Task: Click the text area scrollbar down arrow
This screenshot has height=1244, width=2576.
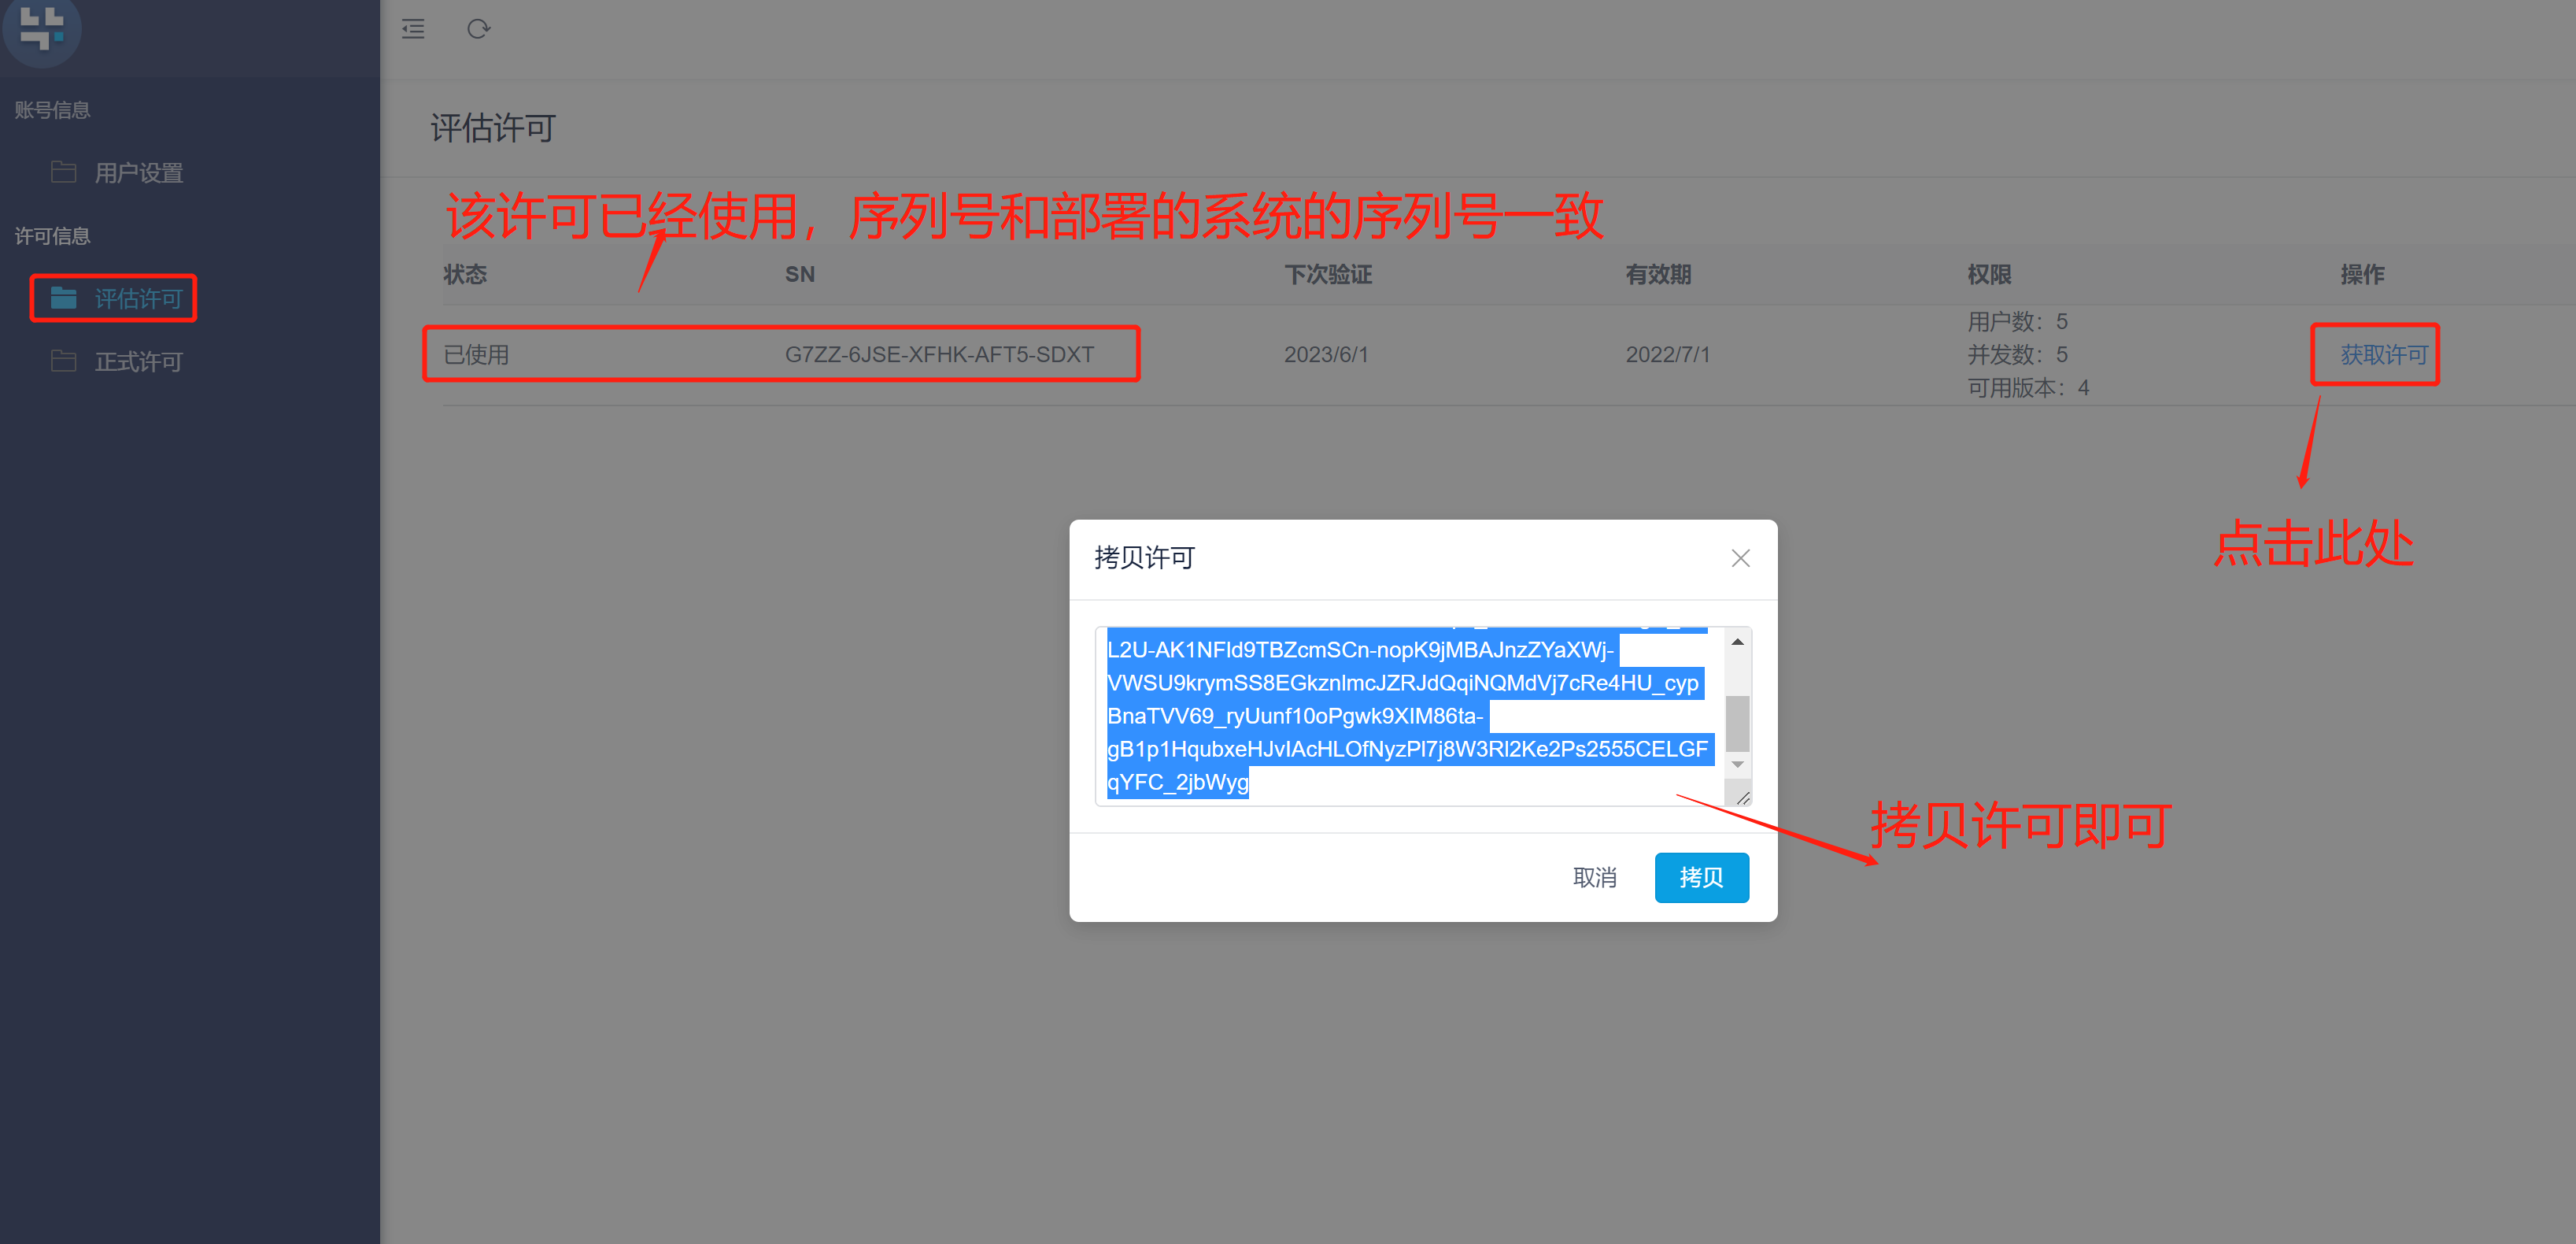Action: coord(1738,764)
